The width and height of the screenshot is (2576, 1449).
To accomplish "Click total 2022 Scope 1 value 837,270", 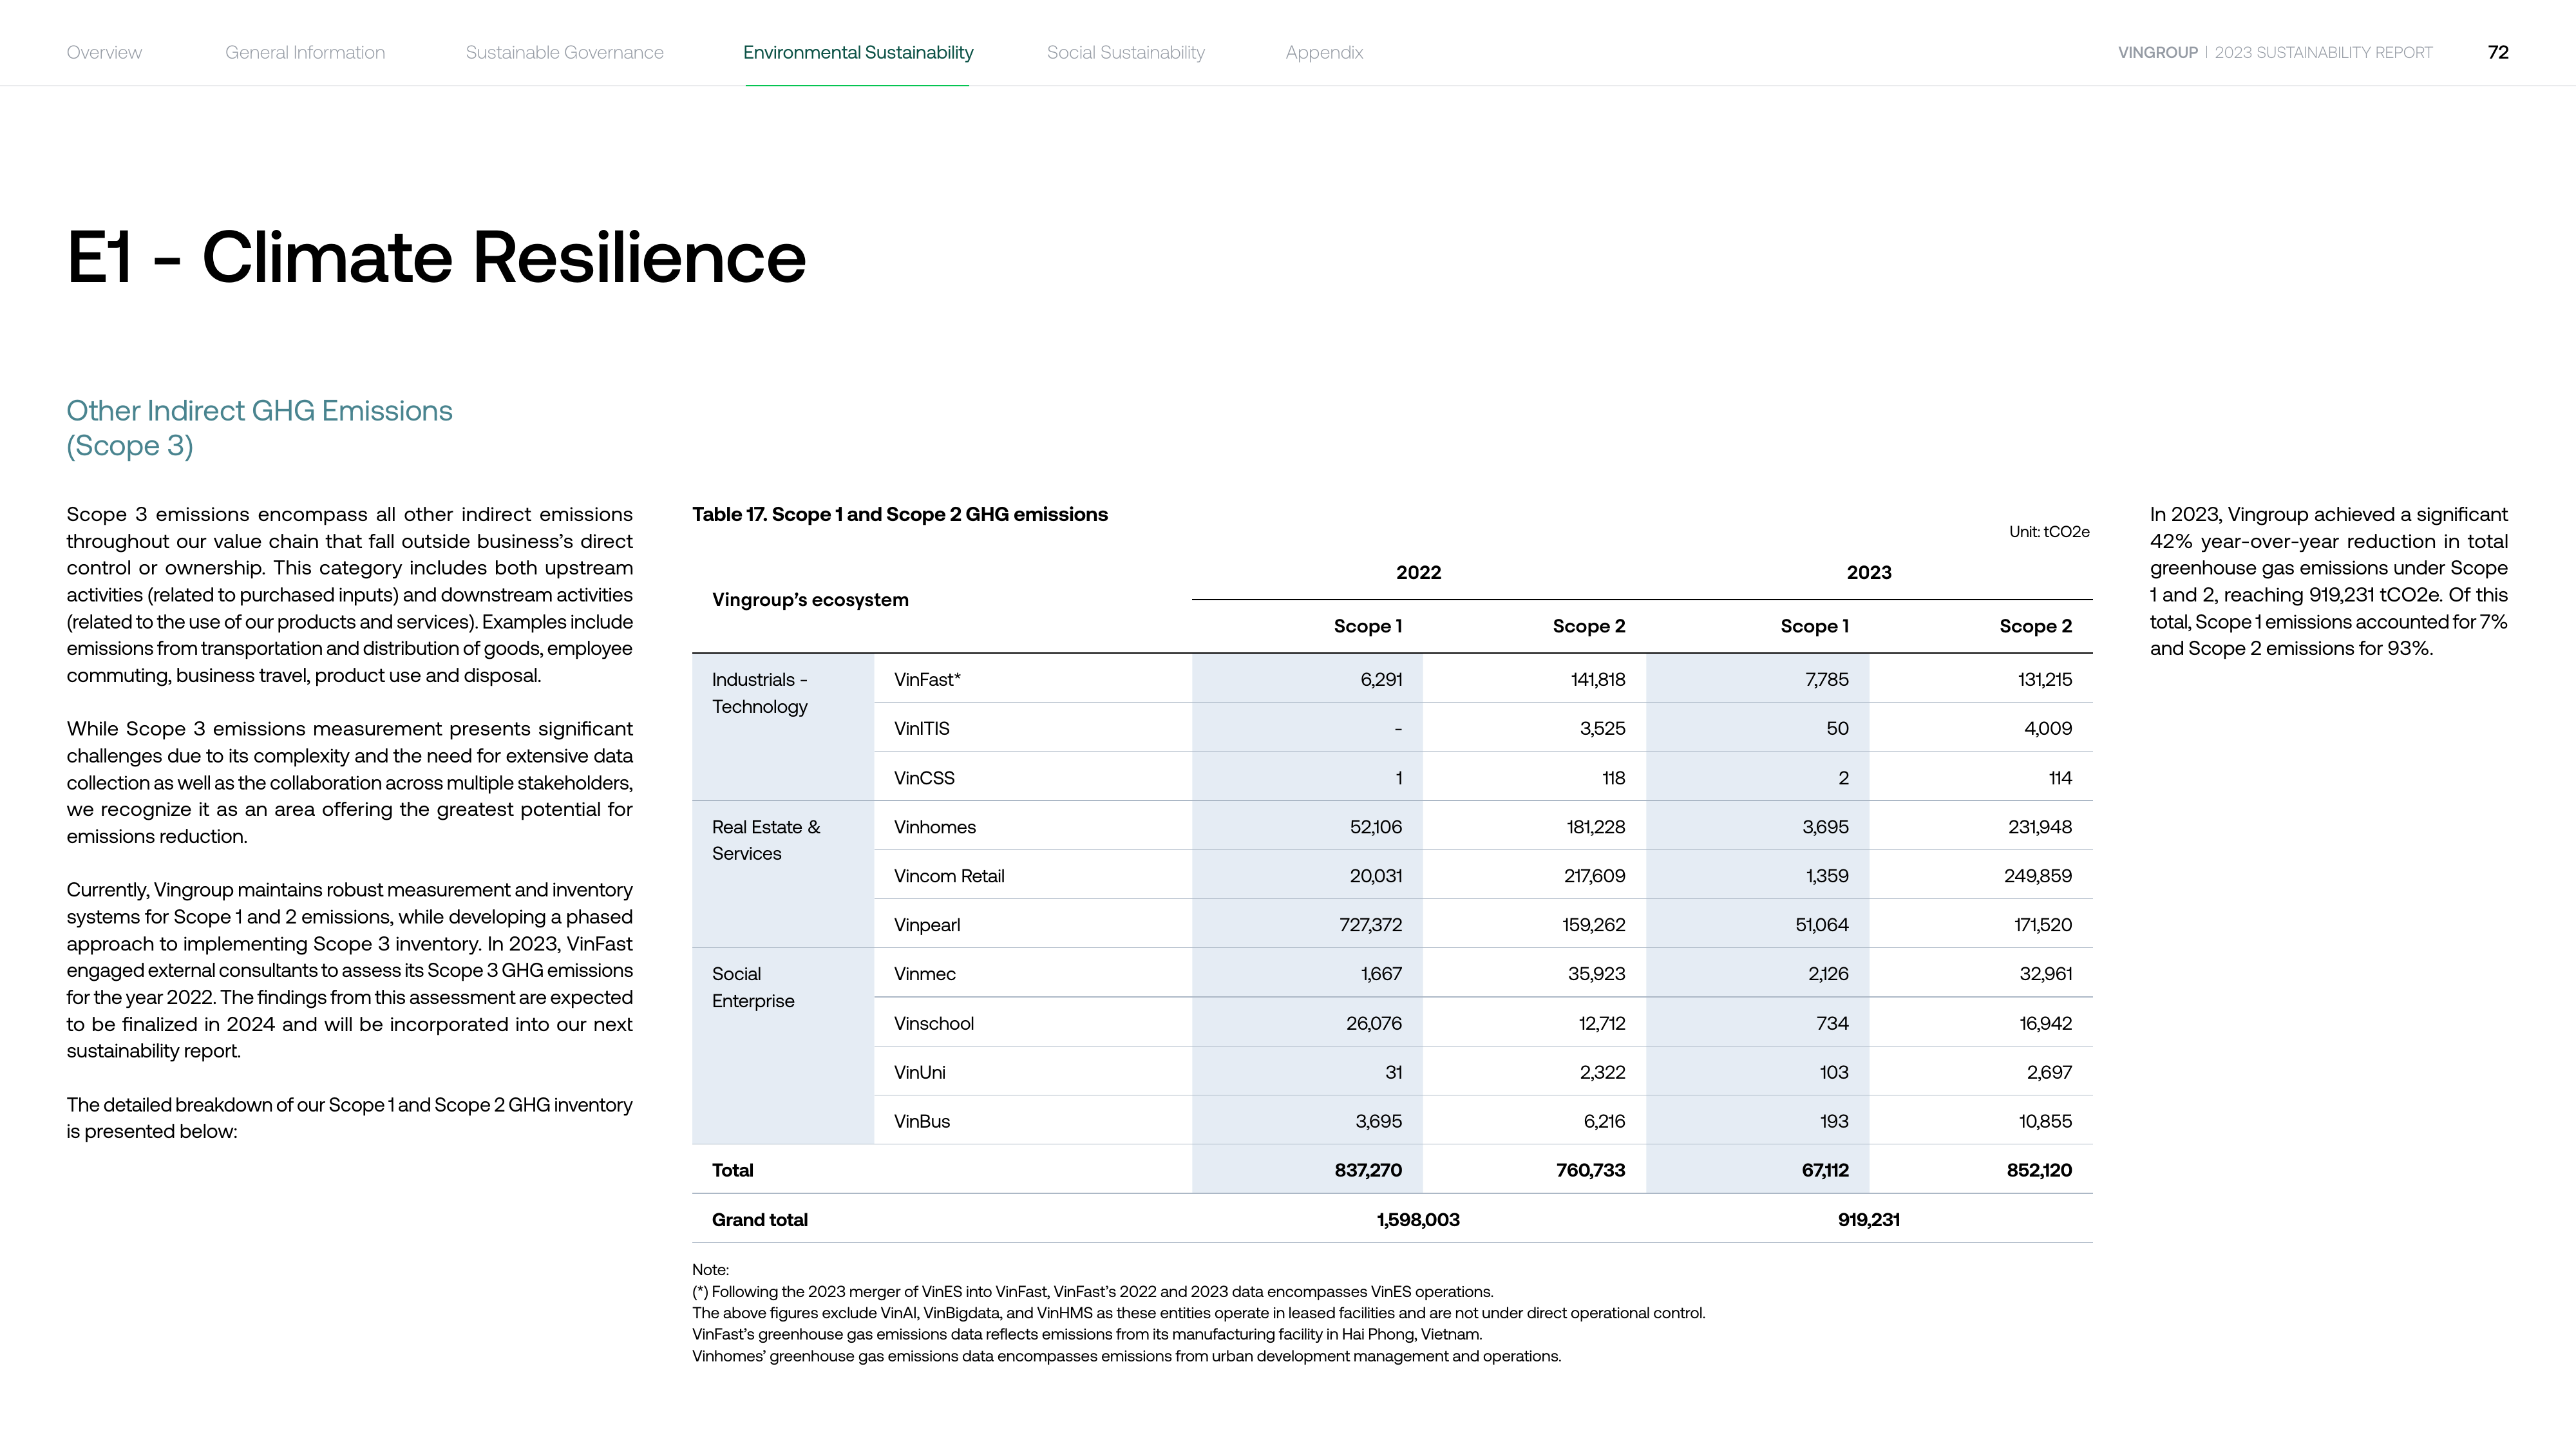I will pos(1368,1171).
